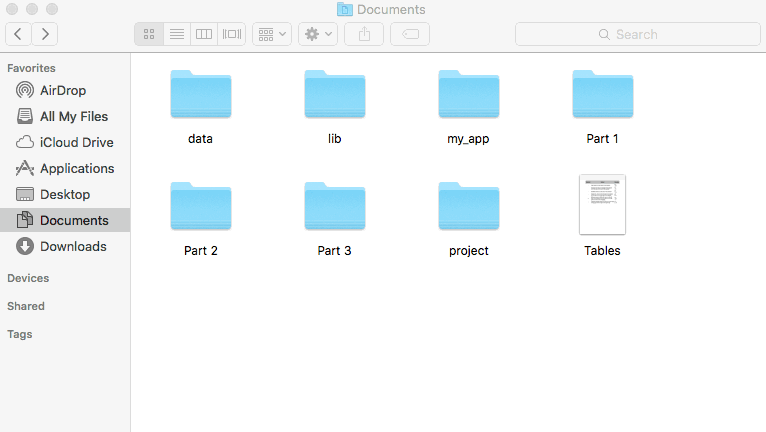Select the lib folder

click(335, 94)
